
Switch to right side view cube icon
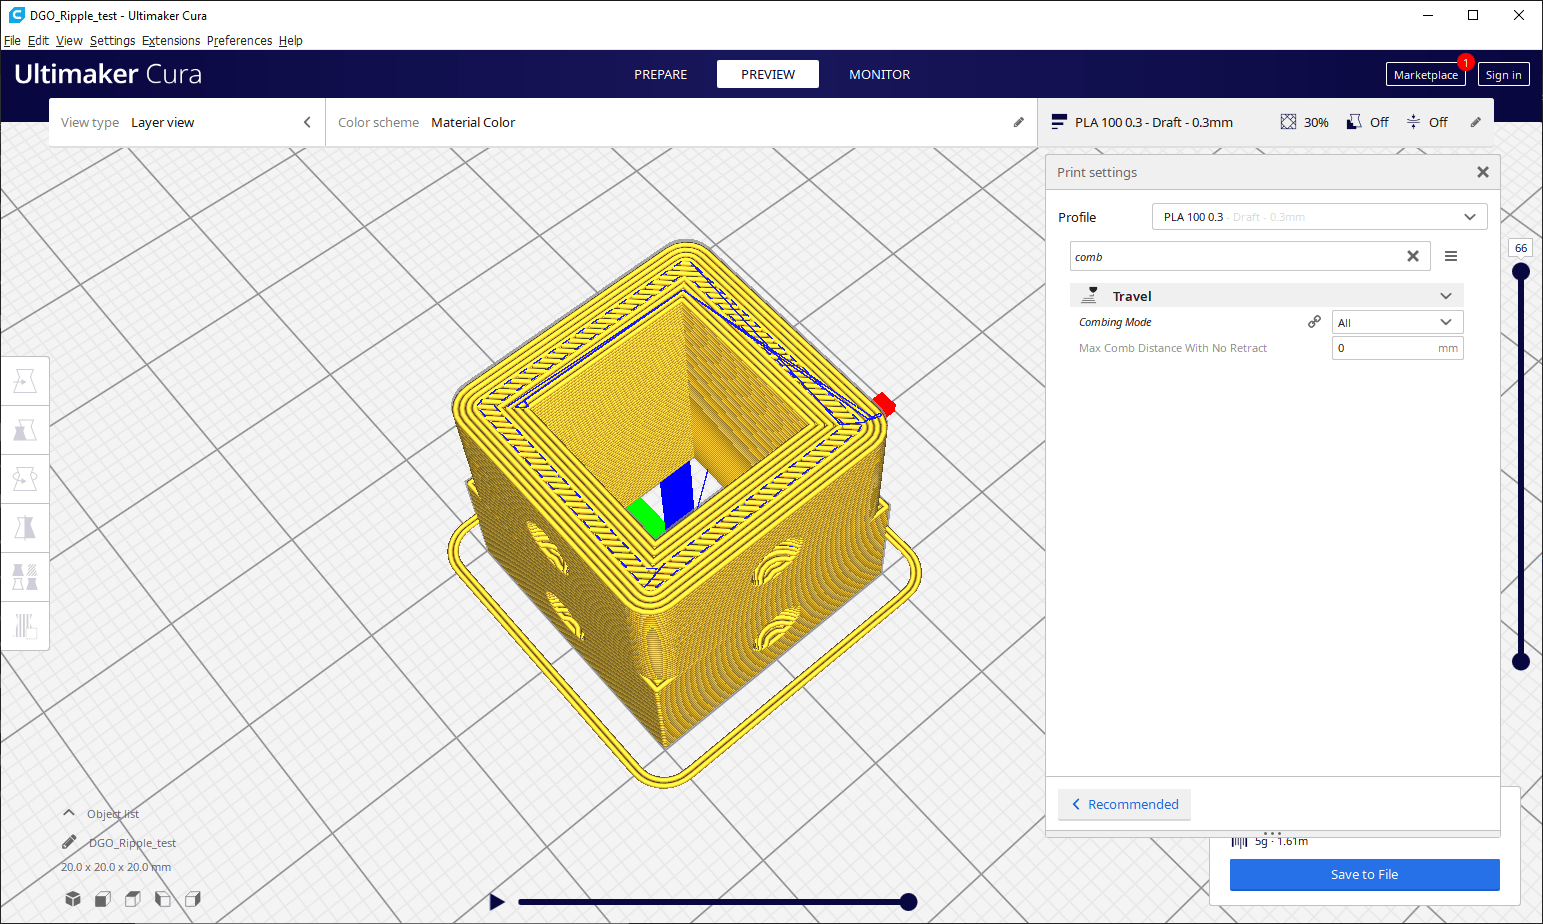coord(193,899)
